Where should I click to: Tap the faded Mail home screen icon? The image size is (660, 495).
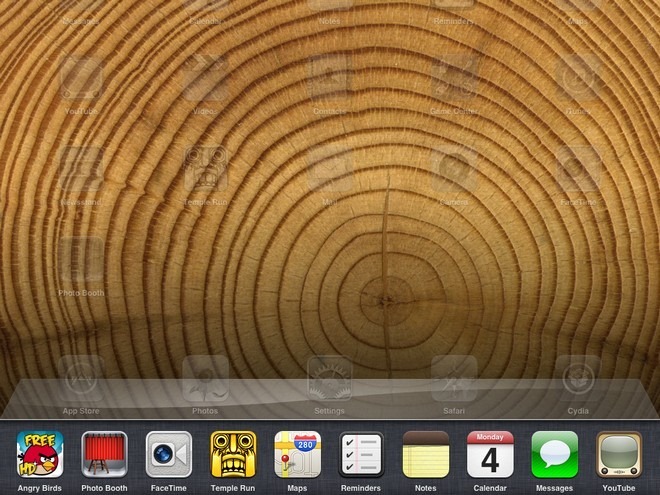(330, 170)
